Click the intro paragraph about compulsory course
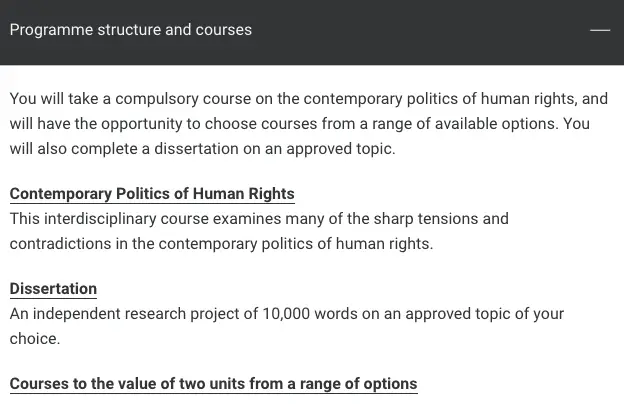The height and width of the screenshot is (418, 624). pyautogui.click(x=309, y=124)
